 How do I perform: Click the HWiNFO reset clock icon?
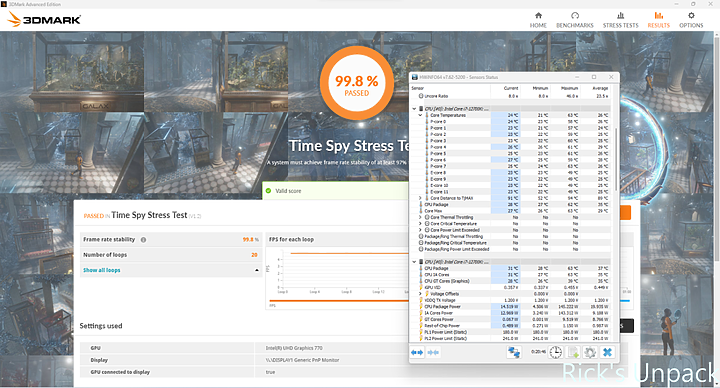556,352
